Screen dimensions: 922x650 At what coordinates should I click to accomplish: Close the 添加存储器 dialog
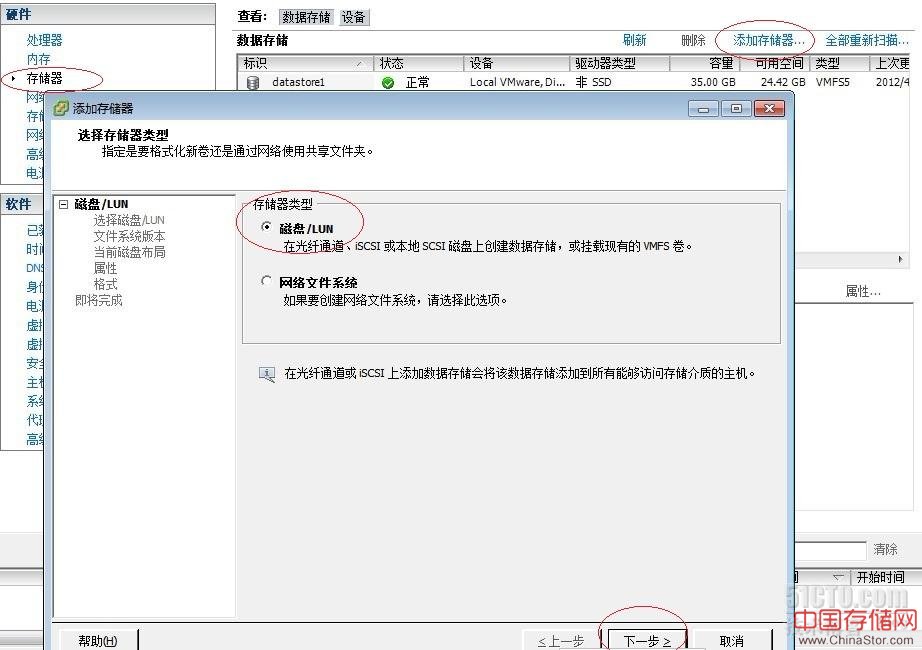pyautogui.click(x=769, y=109)
